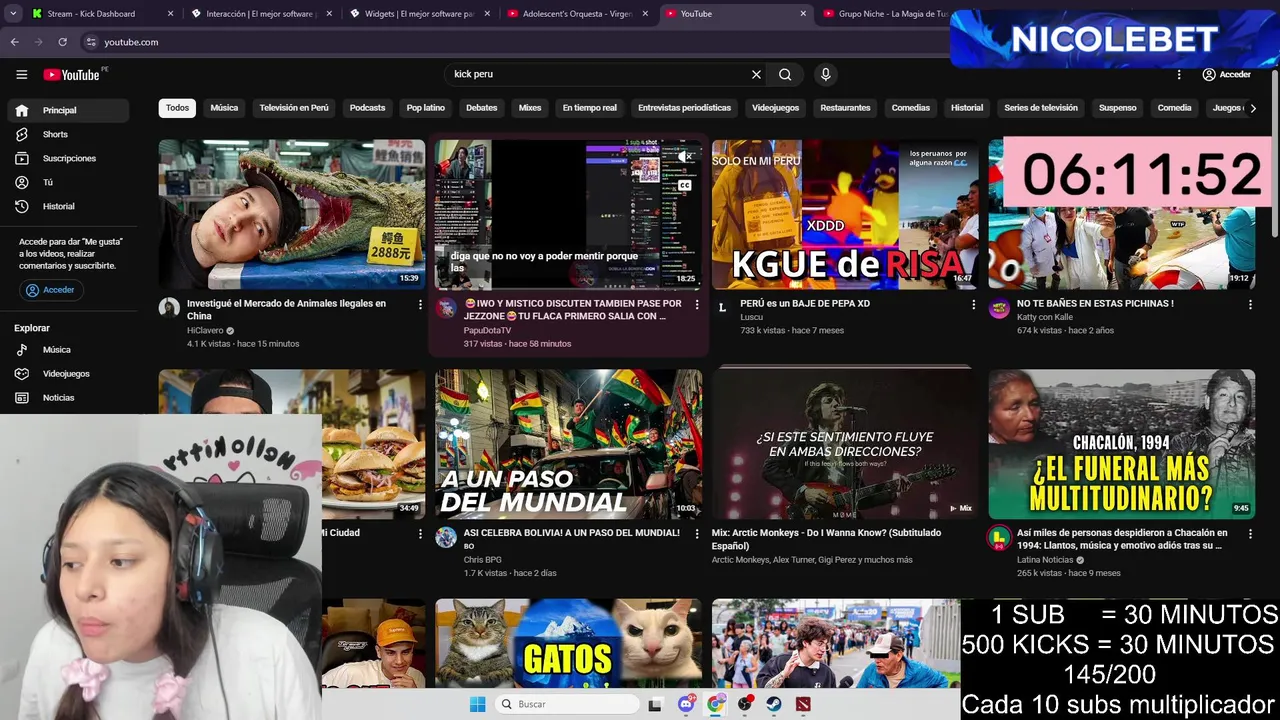Open Steam from the taskbar
Image resolution: width=1280 pixels, height=720 pixels.
774,704
